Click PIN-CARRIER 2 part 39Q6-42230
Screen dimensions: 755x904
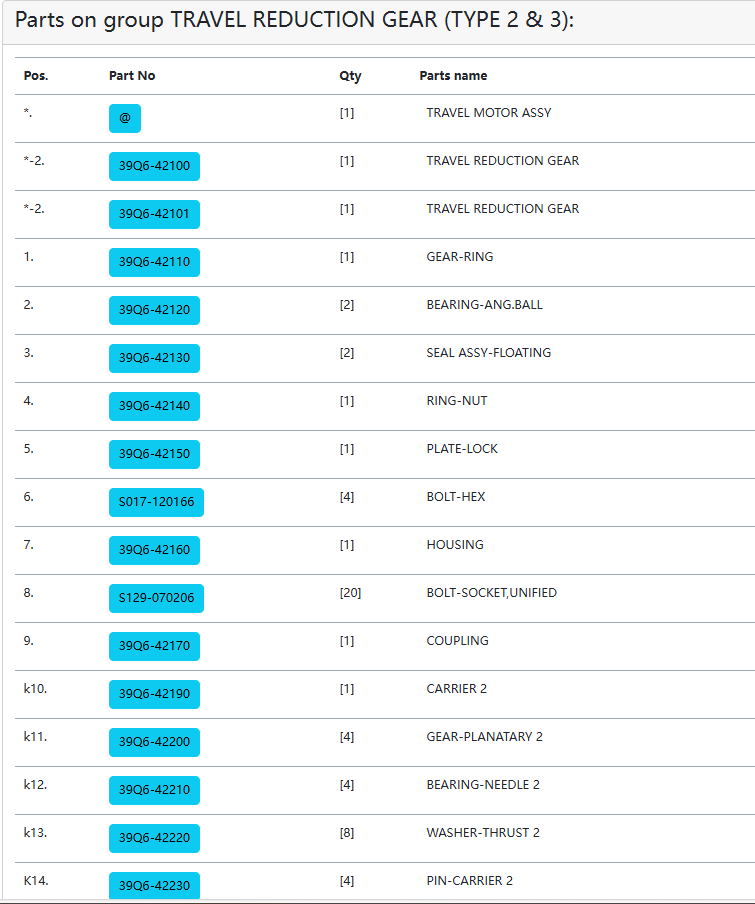[x=154, y=886]
